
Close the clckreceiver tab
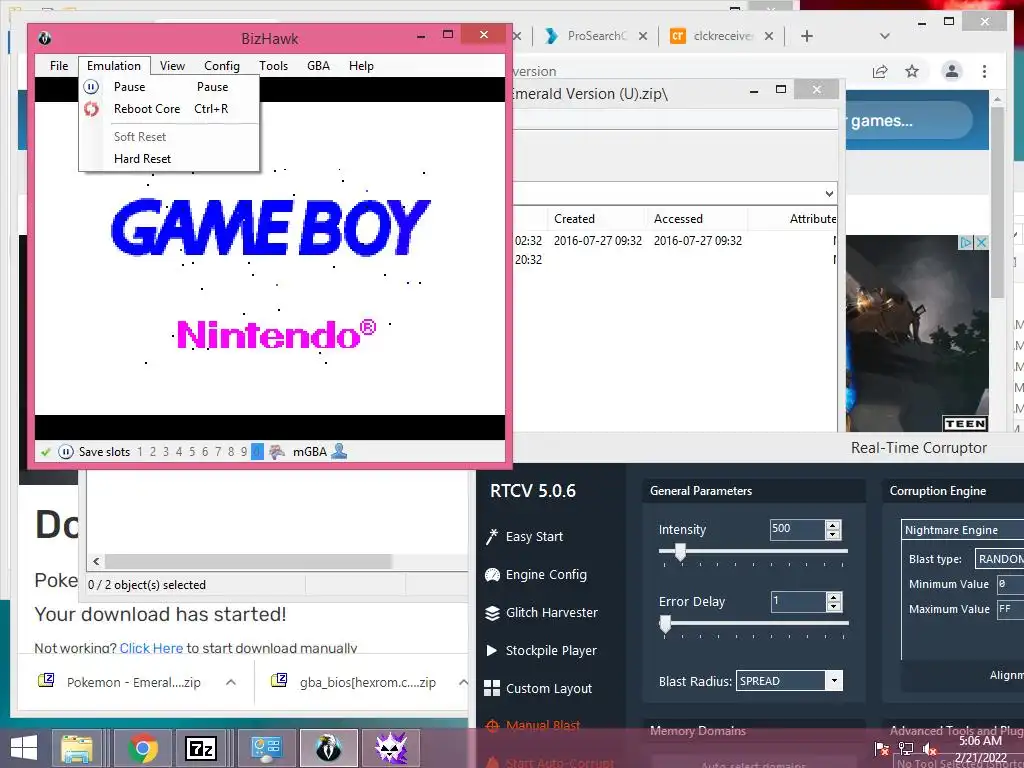tap(769, 36)
